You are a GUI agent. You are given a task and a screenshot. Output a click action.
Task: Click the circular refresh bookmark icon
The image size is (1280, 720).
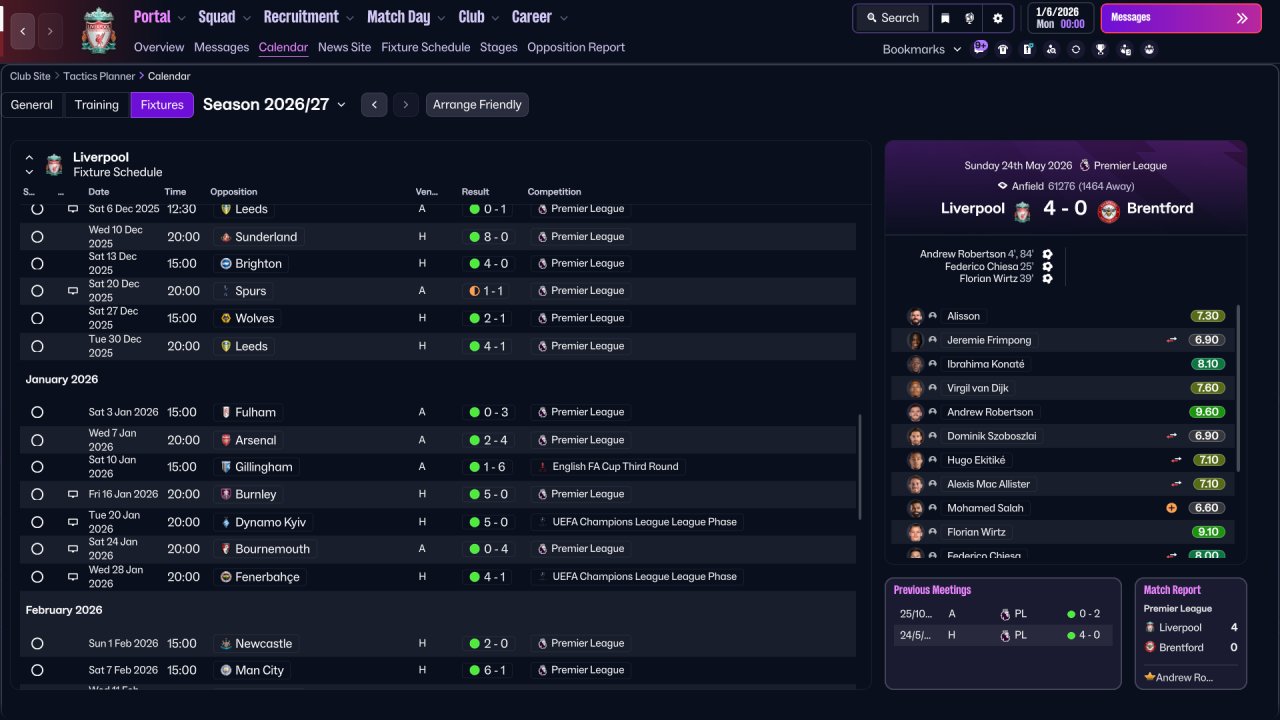(x=1076, y=49)
